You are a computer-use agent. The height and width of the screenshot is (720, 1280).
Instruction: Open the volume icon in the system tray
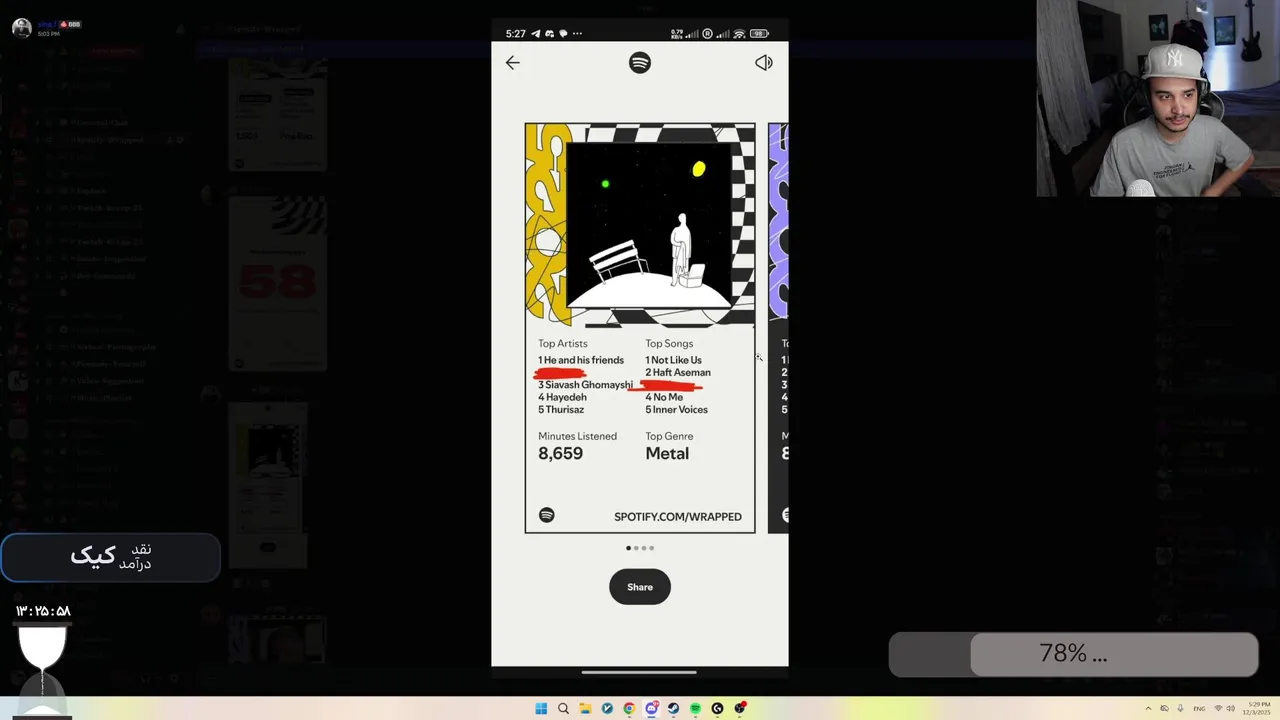1230,708
